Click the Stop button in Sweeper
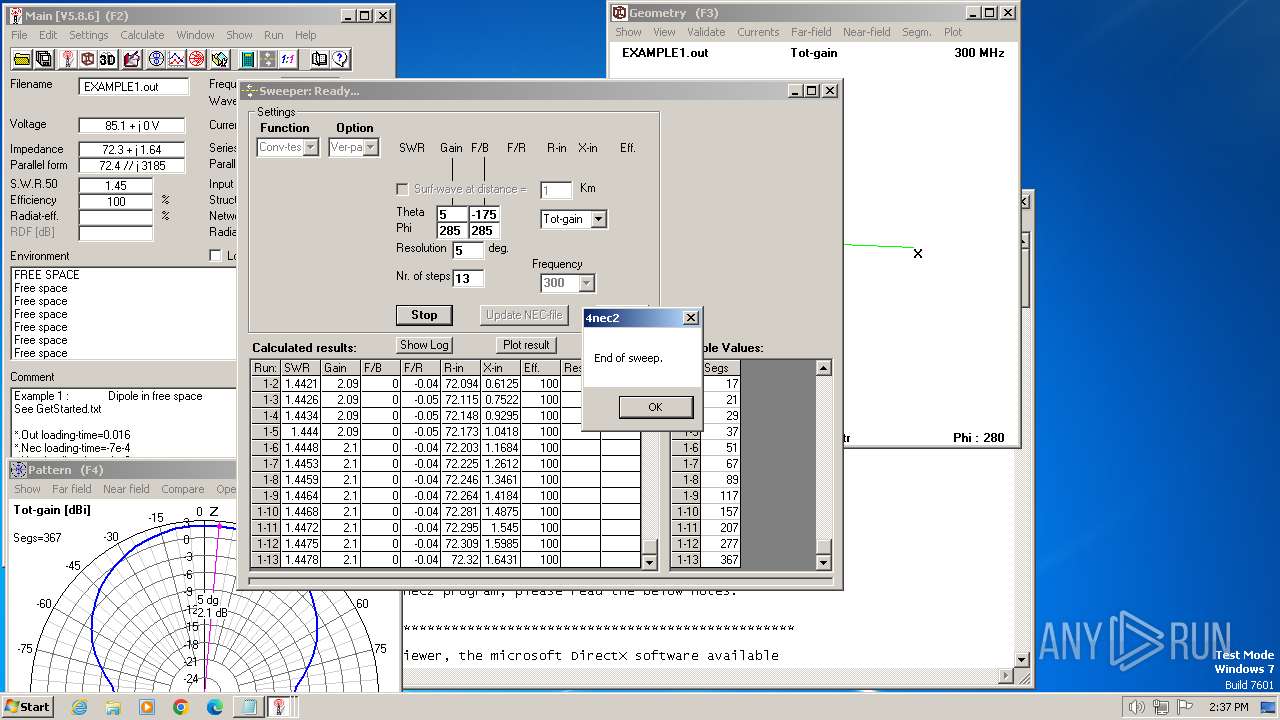Screen dimensions: 1280x720 [424, 315]
